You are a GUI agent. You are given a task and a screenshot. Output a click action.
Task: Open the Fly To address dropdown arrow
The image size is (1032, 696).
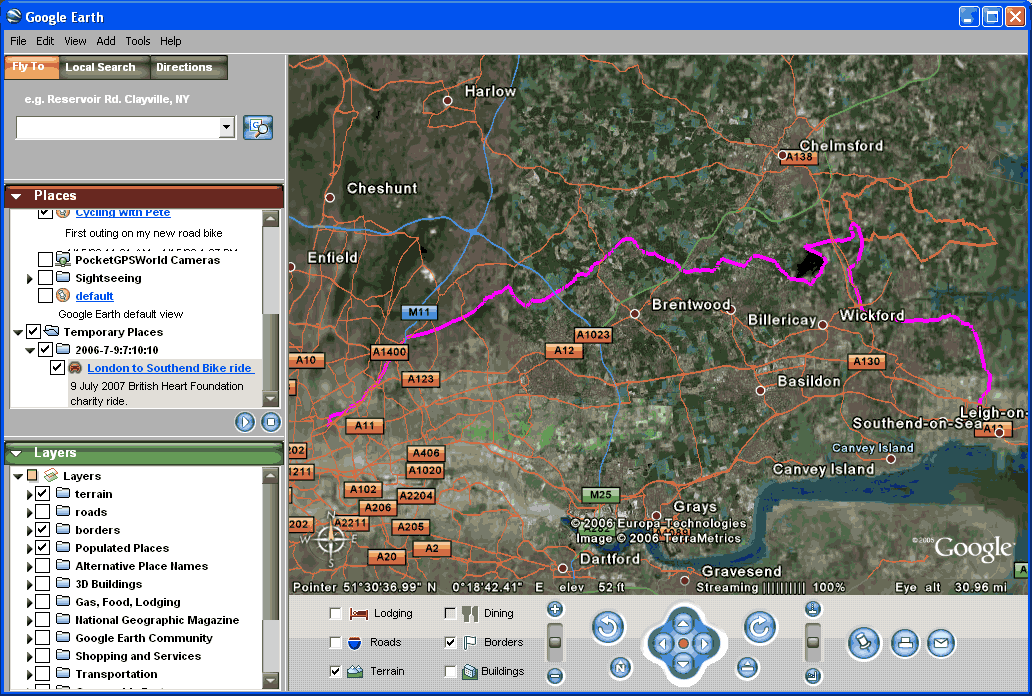(226, 127)
